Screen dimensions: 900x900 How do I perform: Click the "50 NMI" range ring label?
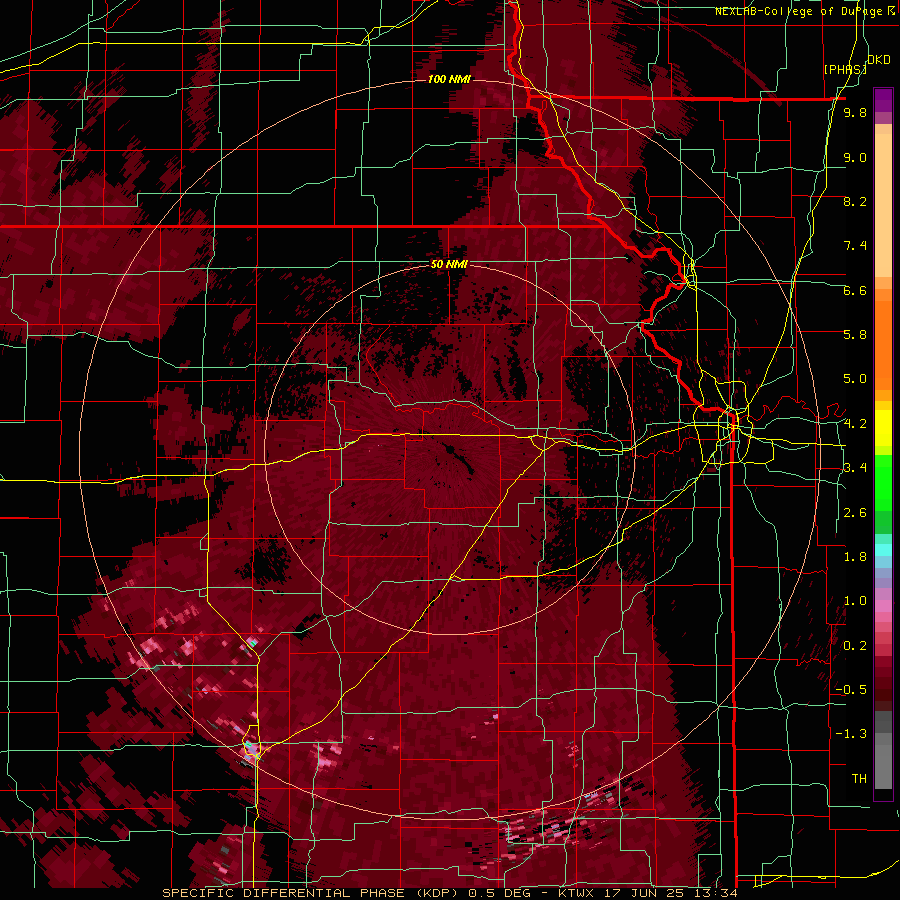coord(449,264)
